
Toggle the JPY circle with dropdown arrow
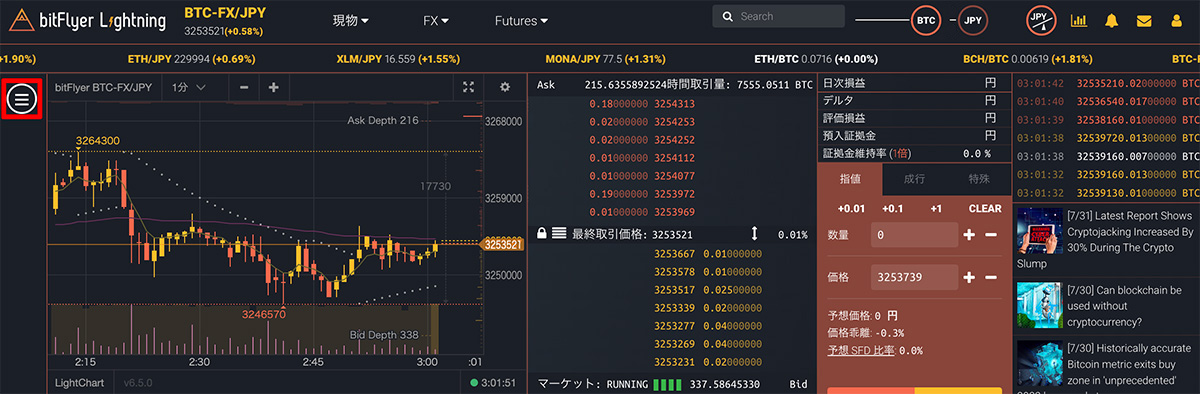1041,20
